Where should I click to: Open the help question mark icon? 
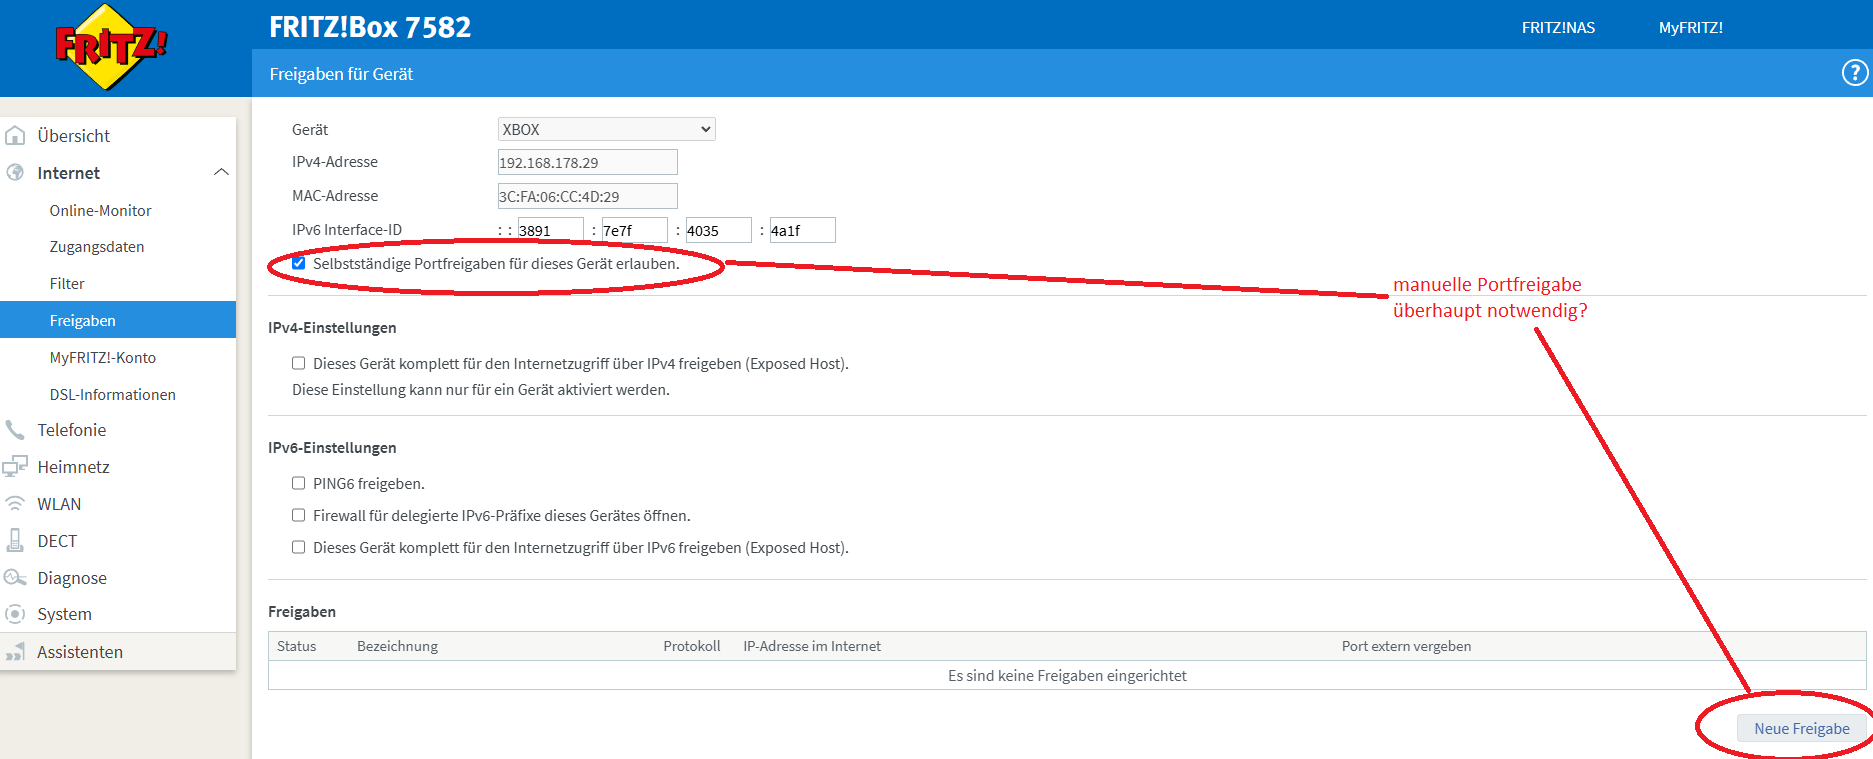click(1855, 73)
